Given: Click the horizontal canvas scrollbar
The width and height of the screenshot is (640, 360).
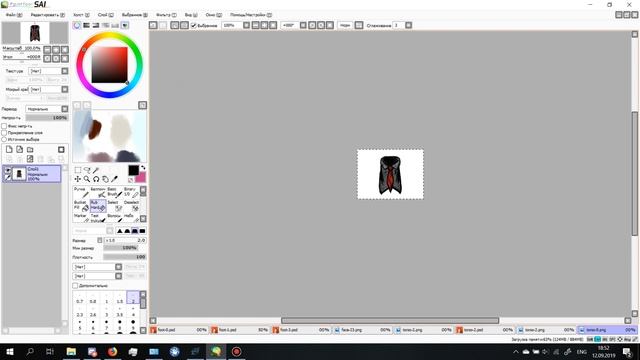Looking at the screenshot, I should 390,321.
